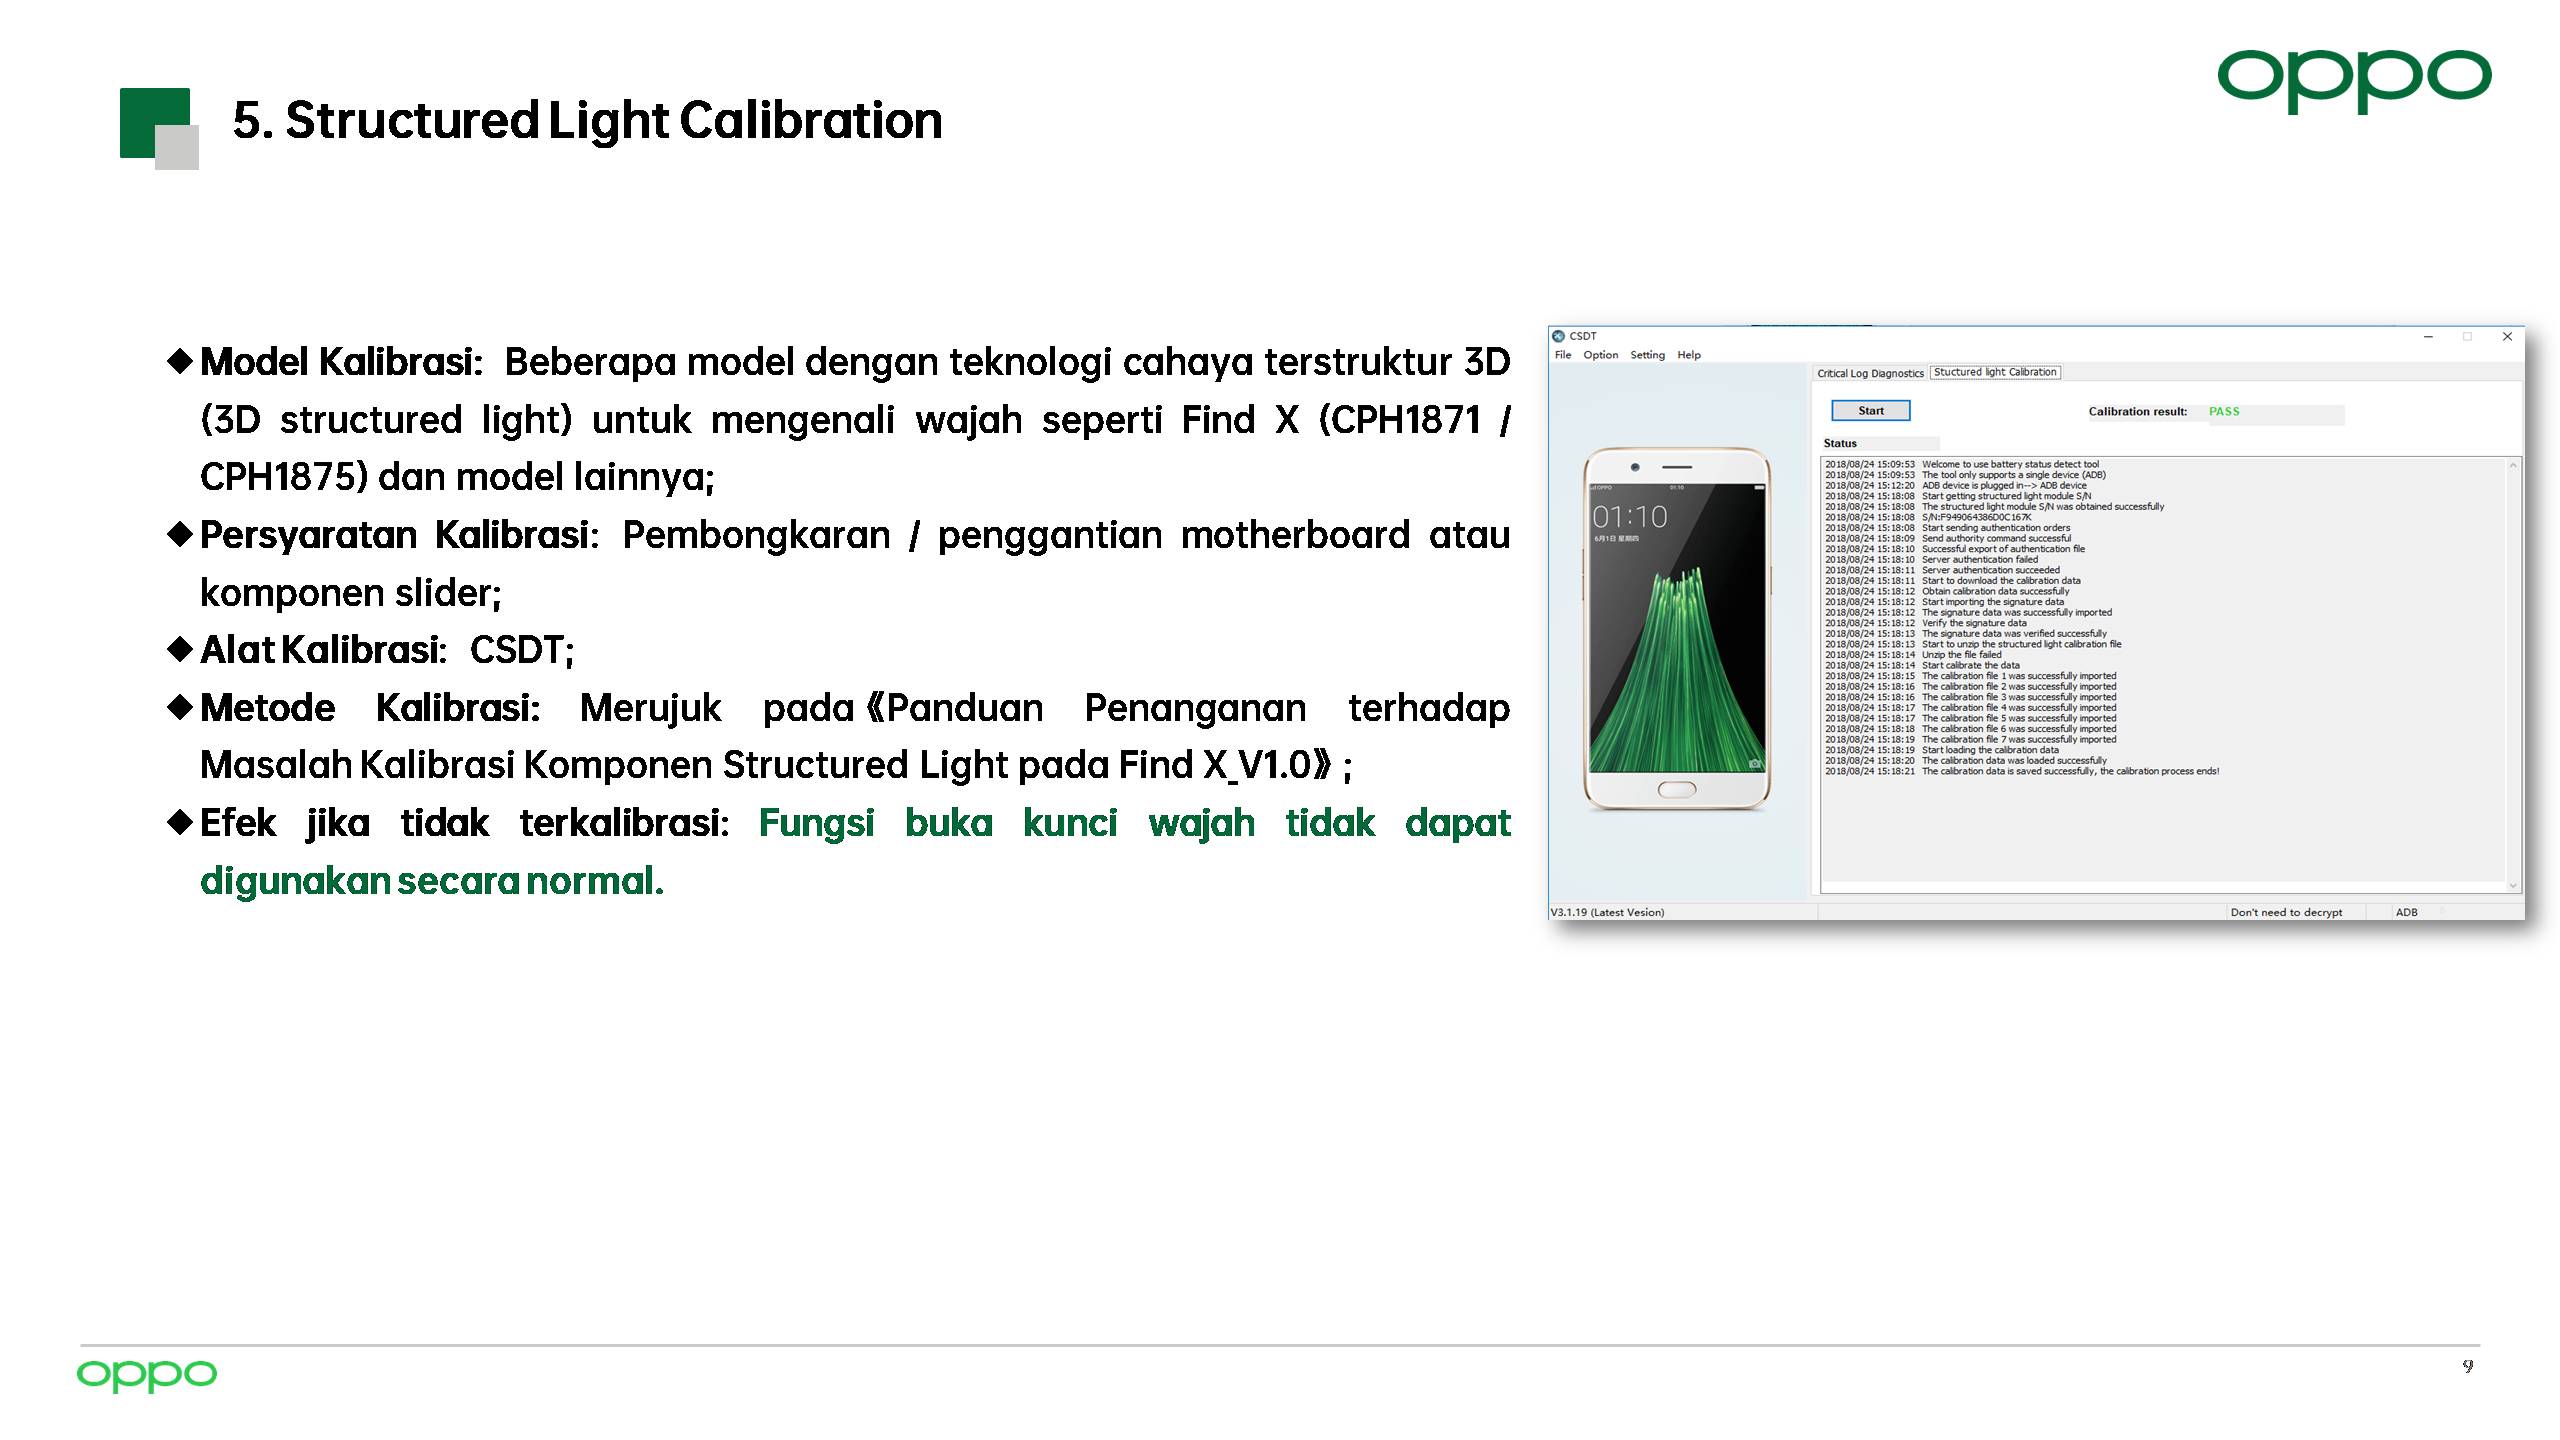
Task: Click the green OPPO logo in footer
Action: click(147, 1375)
